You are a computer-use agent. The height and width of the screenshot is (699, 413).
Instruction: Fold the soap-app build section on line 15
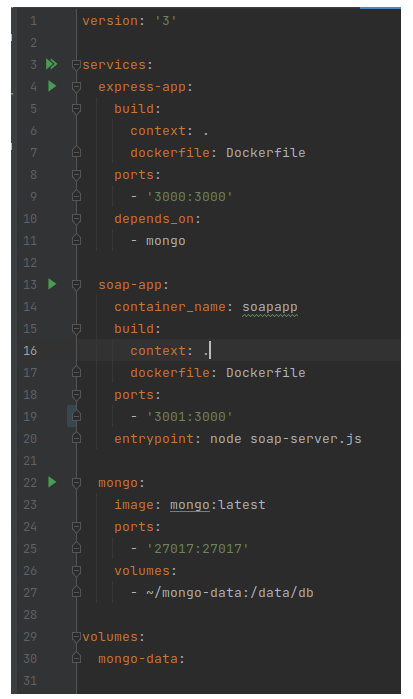point(76,329)
